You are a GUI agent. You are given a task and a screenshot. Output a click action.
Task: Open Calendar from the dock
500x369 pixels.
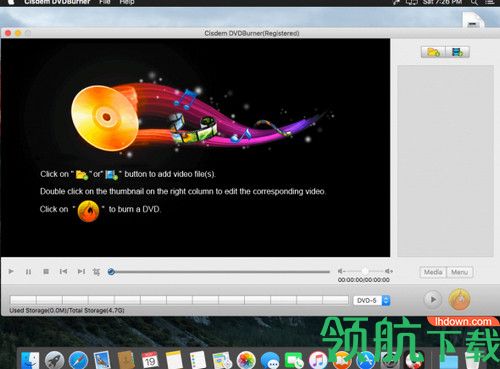pos(150,361)
